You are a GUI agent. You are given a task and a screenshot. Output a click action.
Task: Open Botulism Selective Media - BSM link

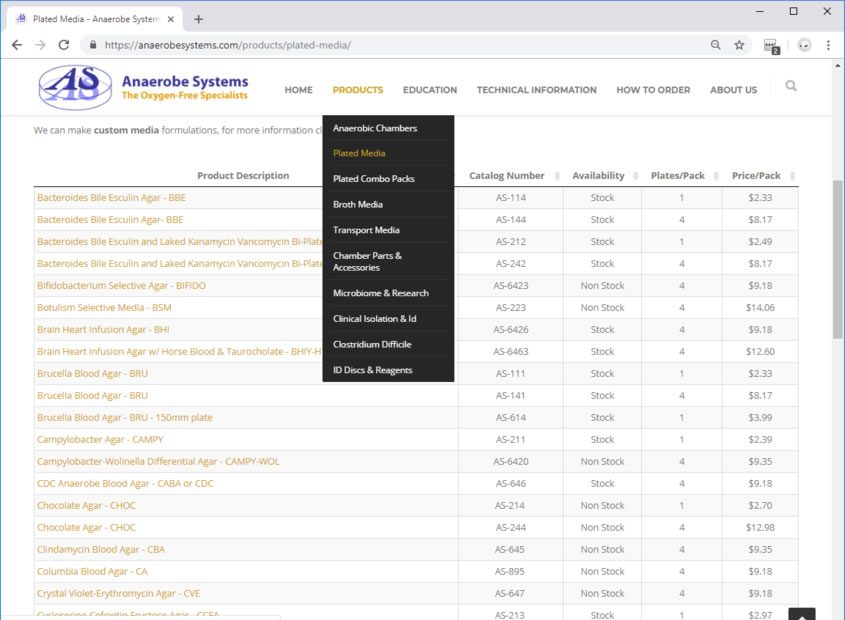(x=104, y=308)
